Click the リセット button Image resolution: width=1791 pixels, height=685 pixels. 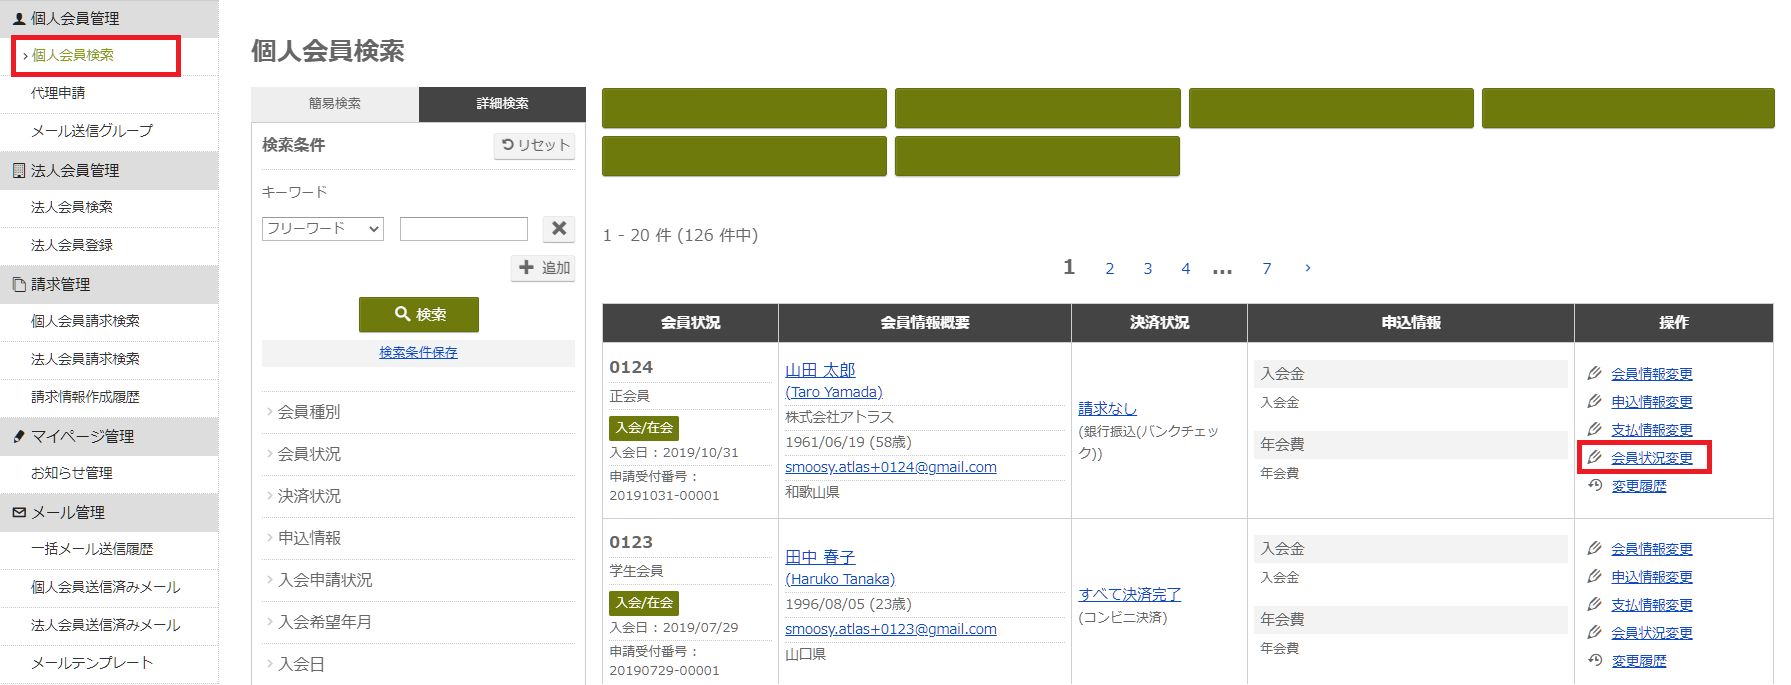(535, 146)
